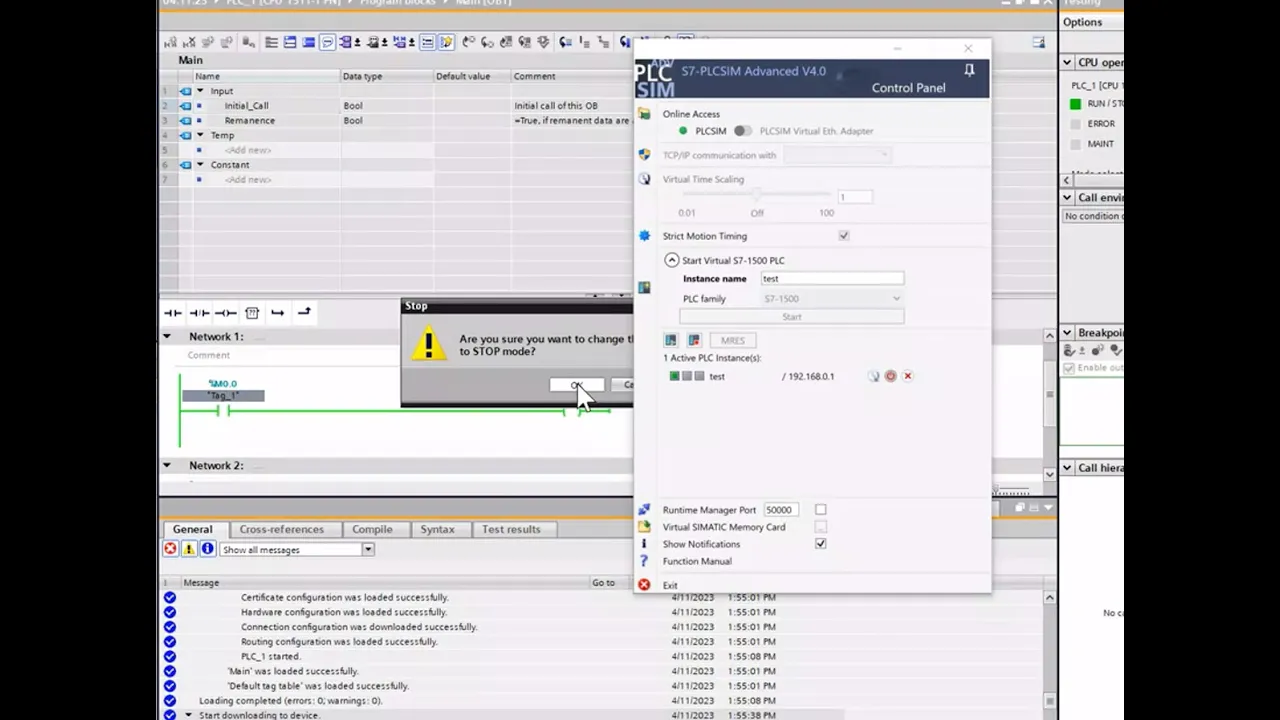Insert an empty box instruction
The height and width of the screenshot is (720, 1280).
(252, 313)
